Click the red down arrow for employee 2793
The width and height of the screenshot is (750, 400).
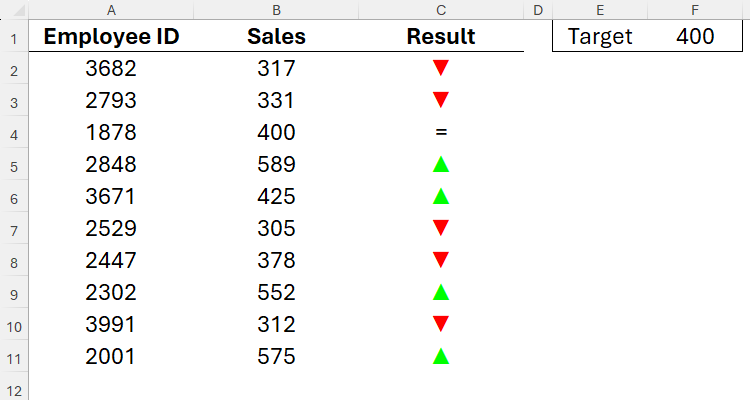pyautogui.click(x=441, y=100)
